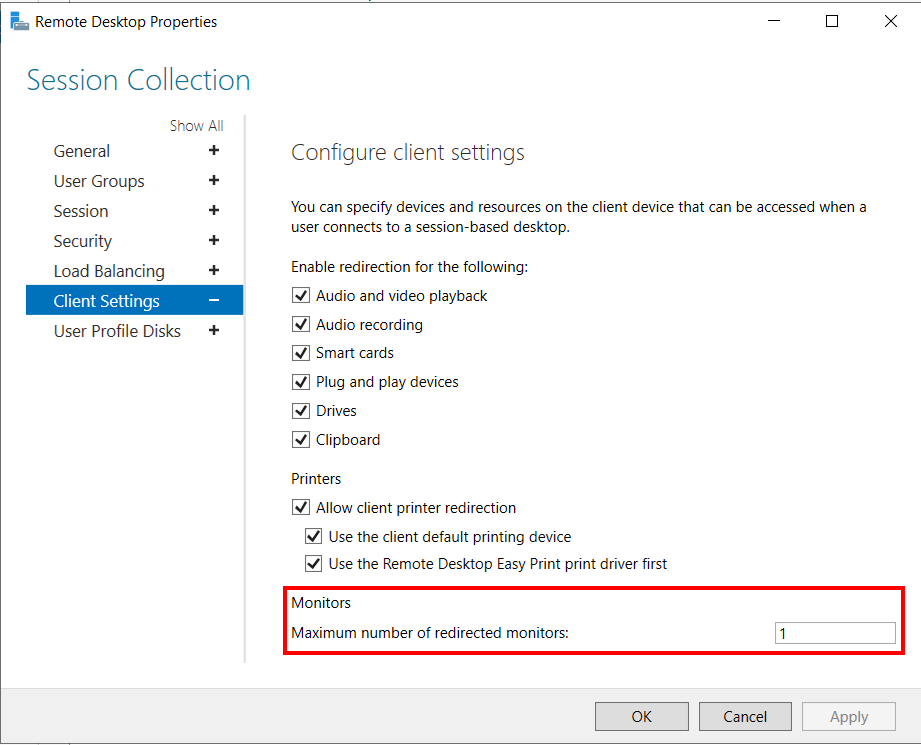Open the Security settings page
The width and height of the screenshot is (921, 745).
tap(83, 241)
